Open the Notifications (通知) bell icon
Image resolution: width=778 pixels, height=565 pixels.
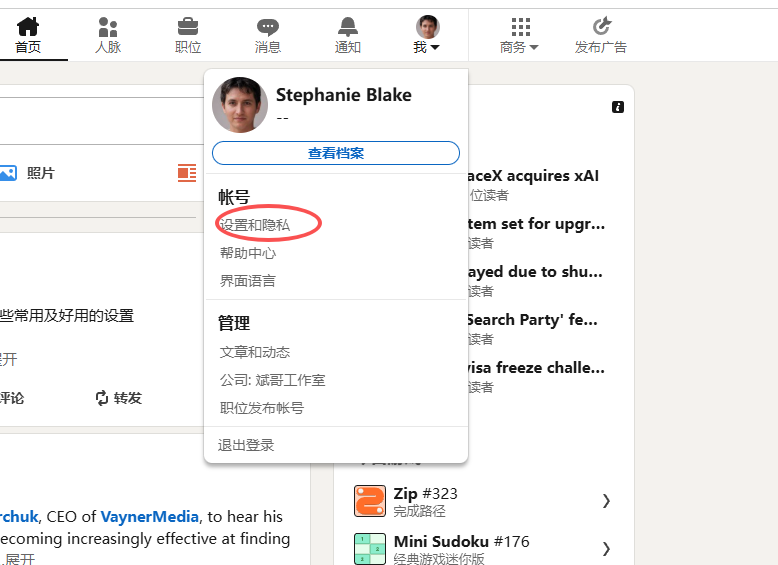point(347,27)
